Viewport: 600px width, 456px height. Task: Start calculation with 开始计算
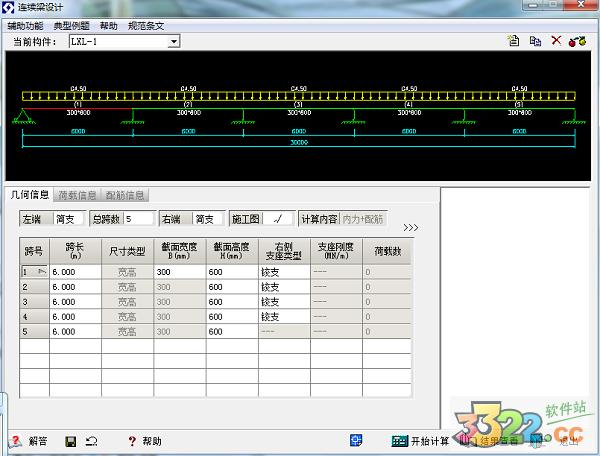click(x=420, y=441)
